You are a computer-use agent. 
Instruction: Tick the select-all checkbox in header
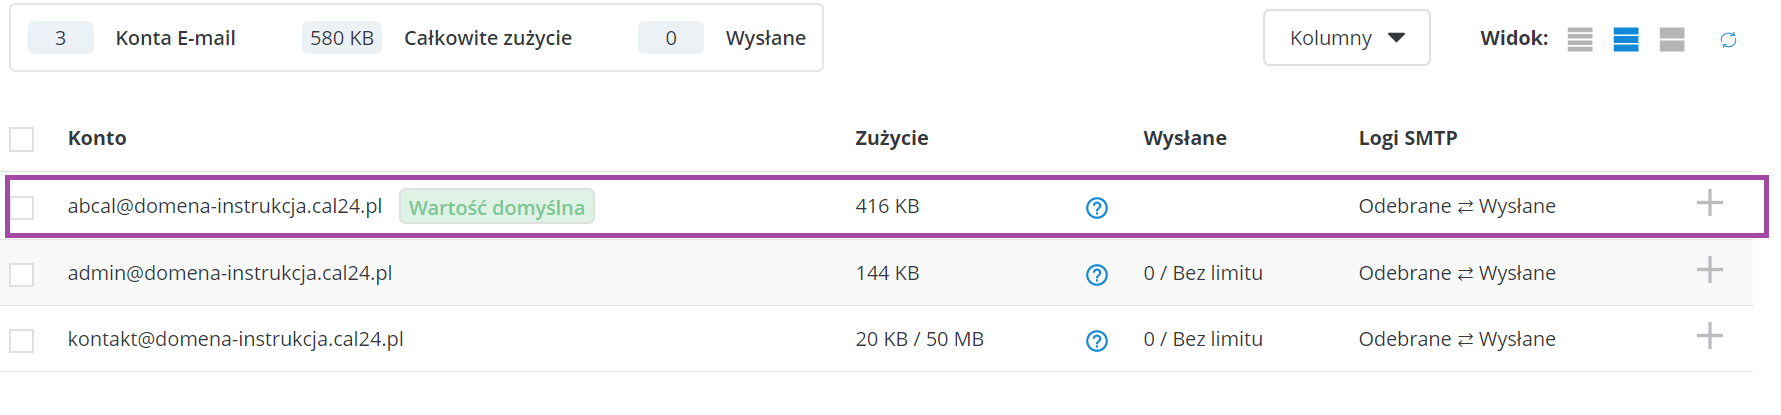[x=22, y=139]
